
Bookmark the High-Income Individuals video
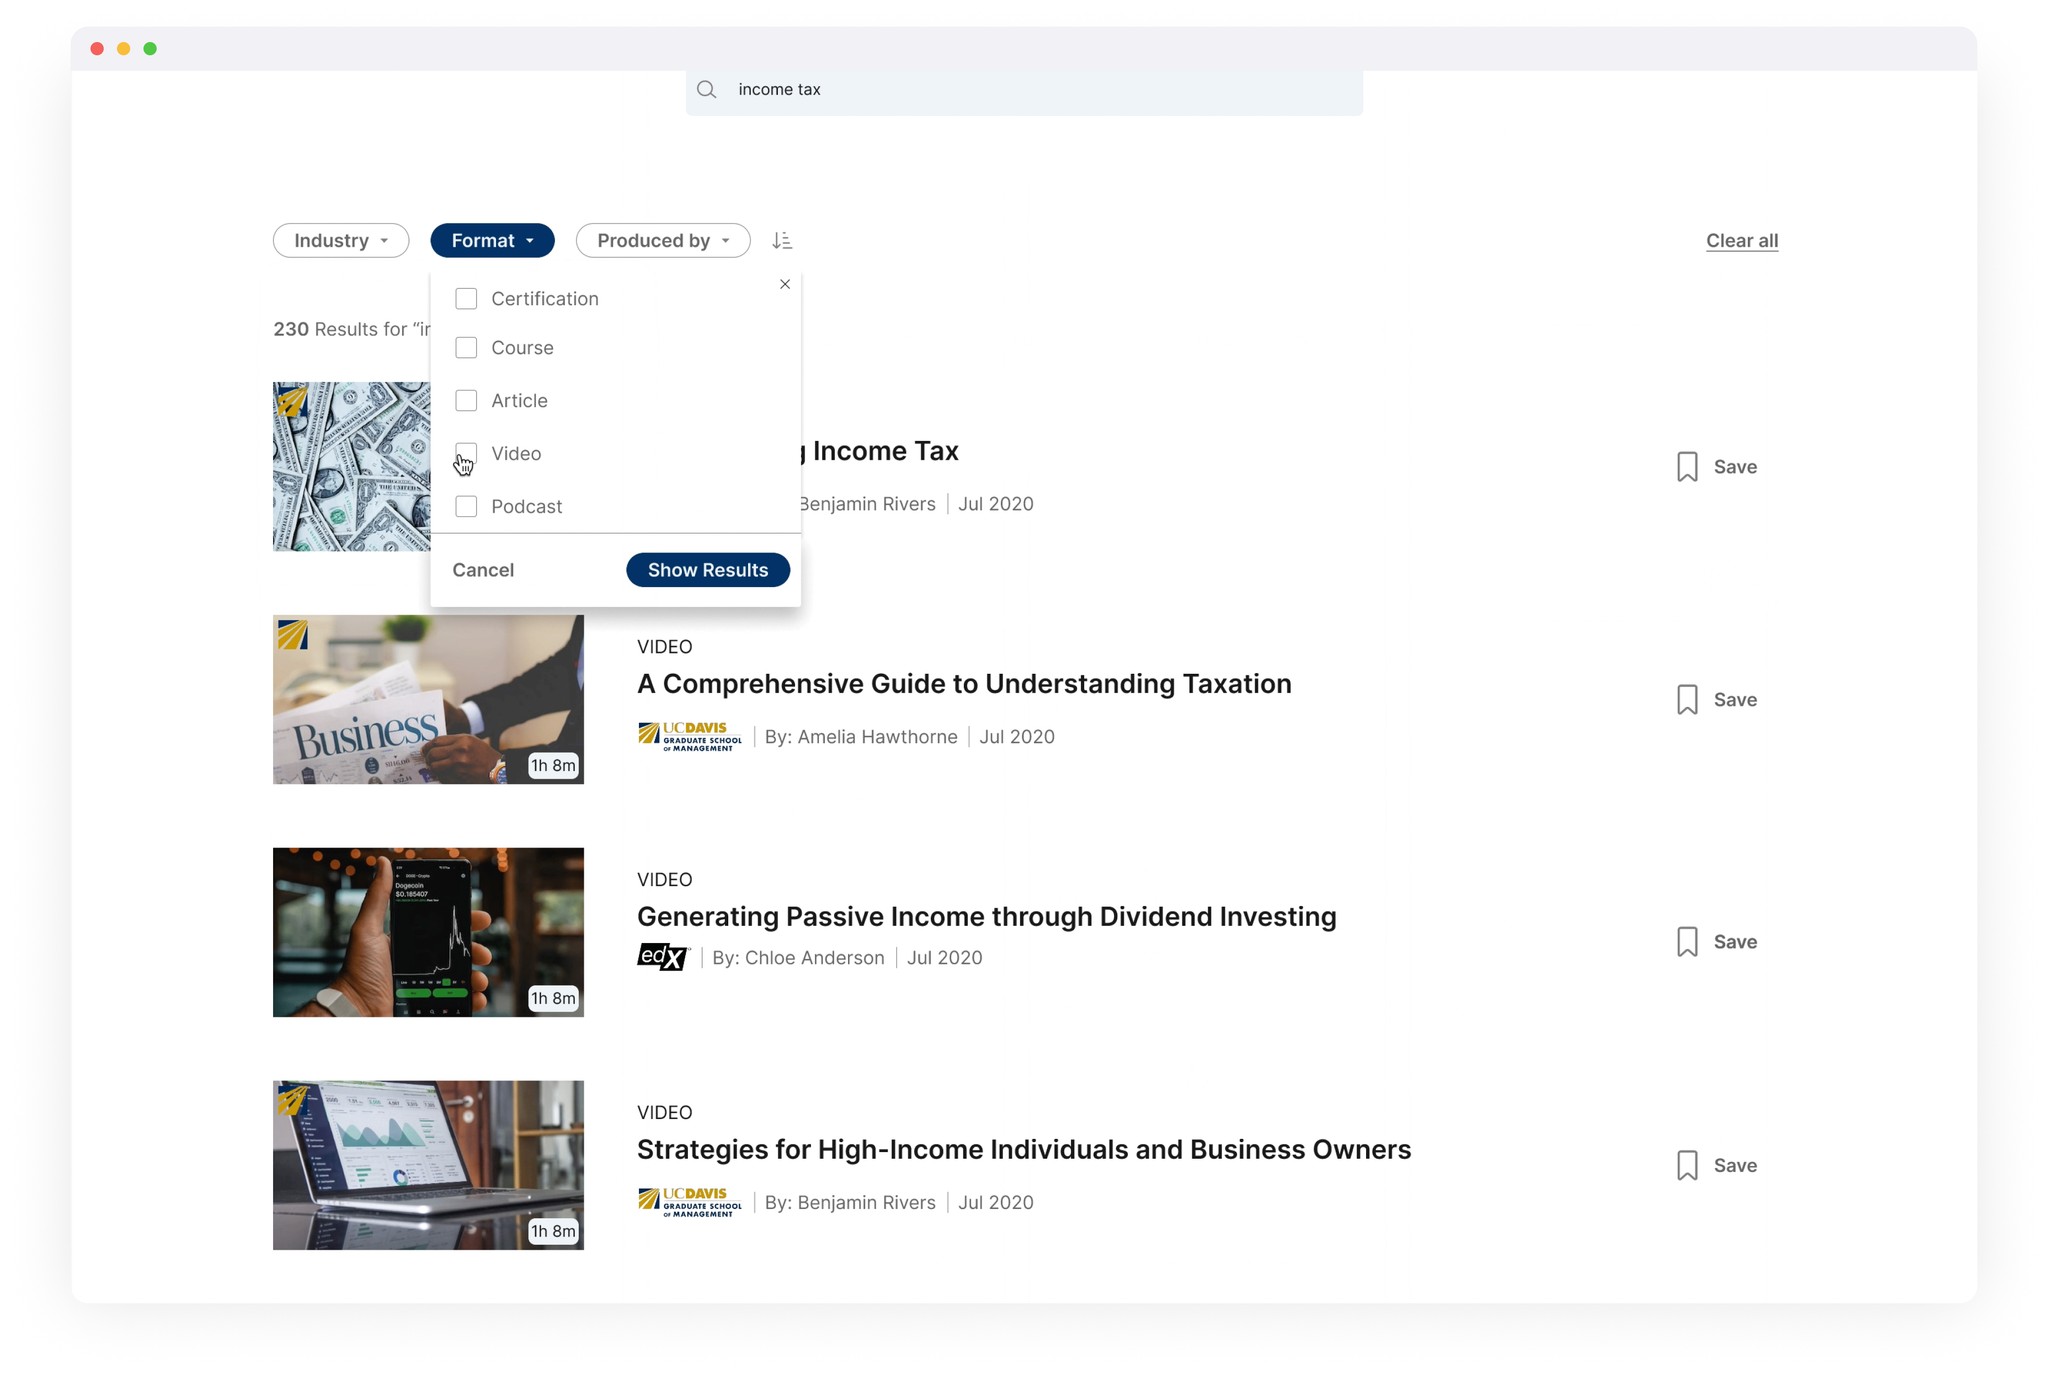point(1687,1165)
